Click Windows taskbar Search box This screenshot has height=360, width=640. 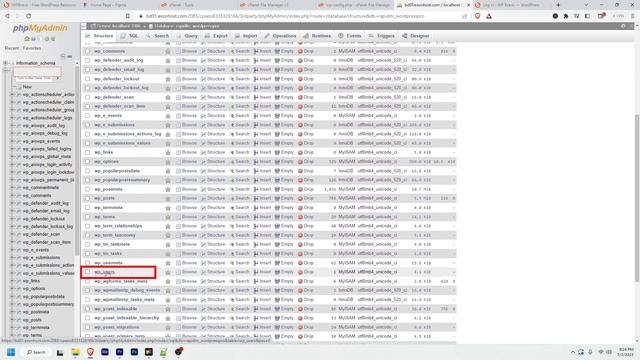point(36,352)
